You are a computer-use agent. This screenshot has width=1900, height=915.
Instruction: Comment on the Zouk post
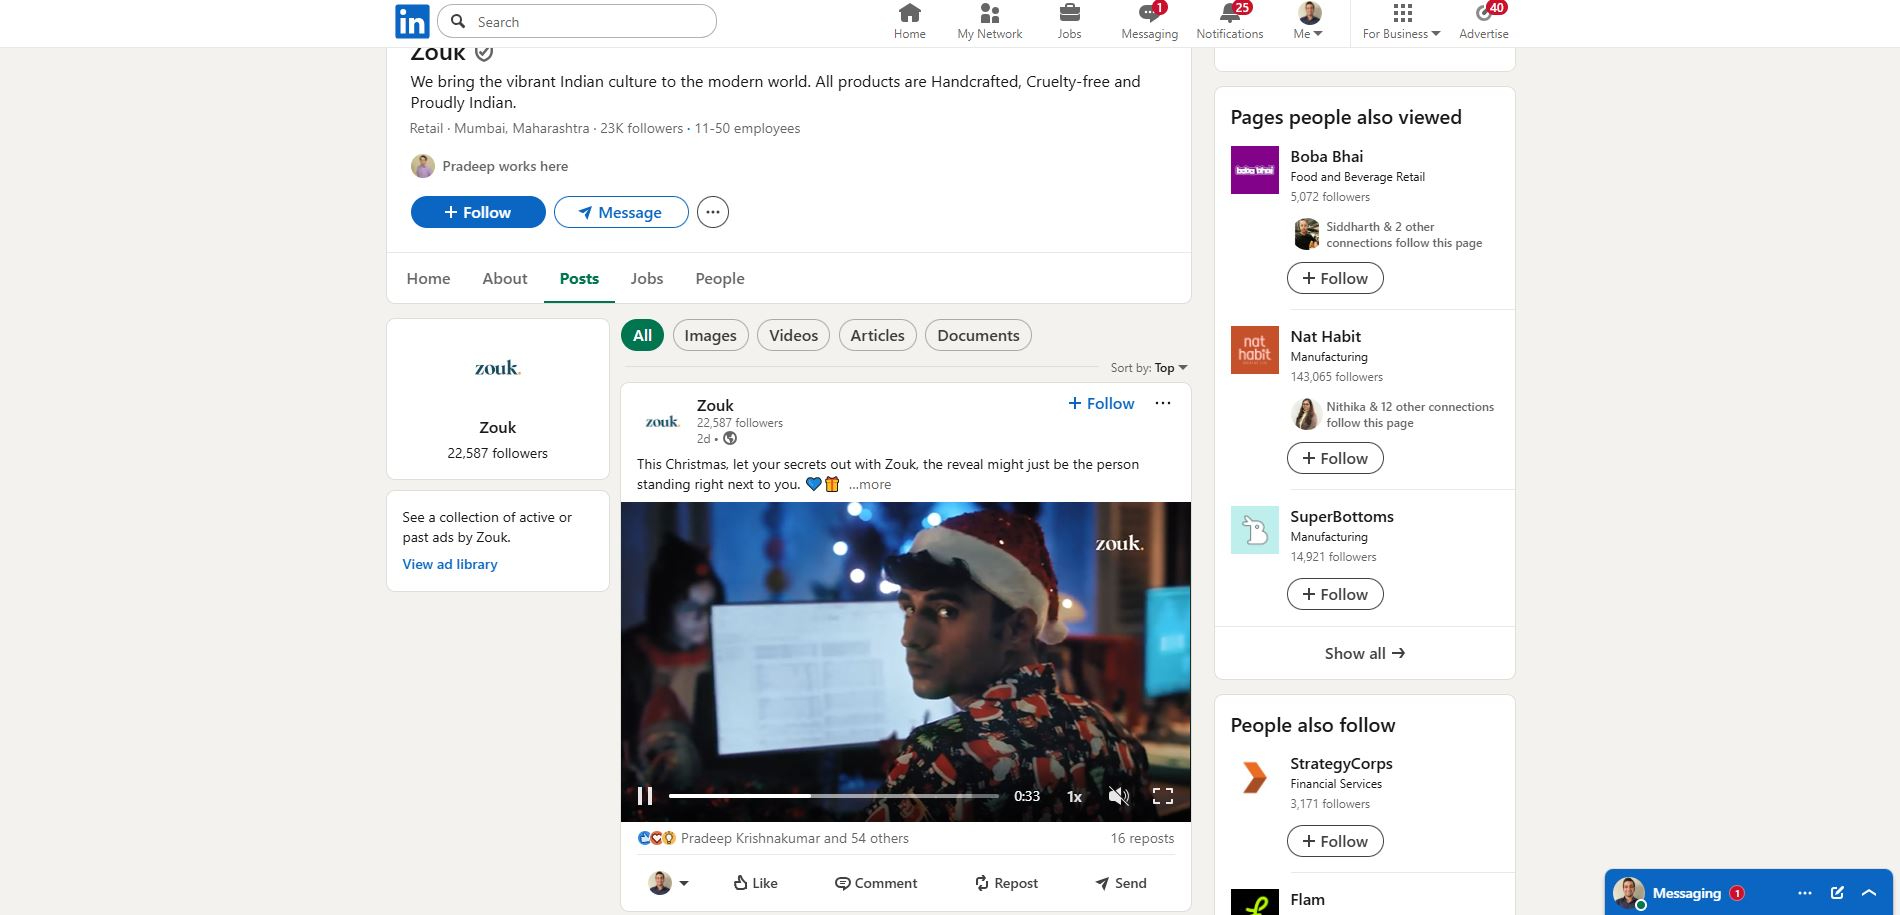point(876,883)
